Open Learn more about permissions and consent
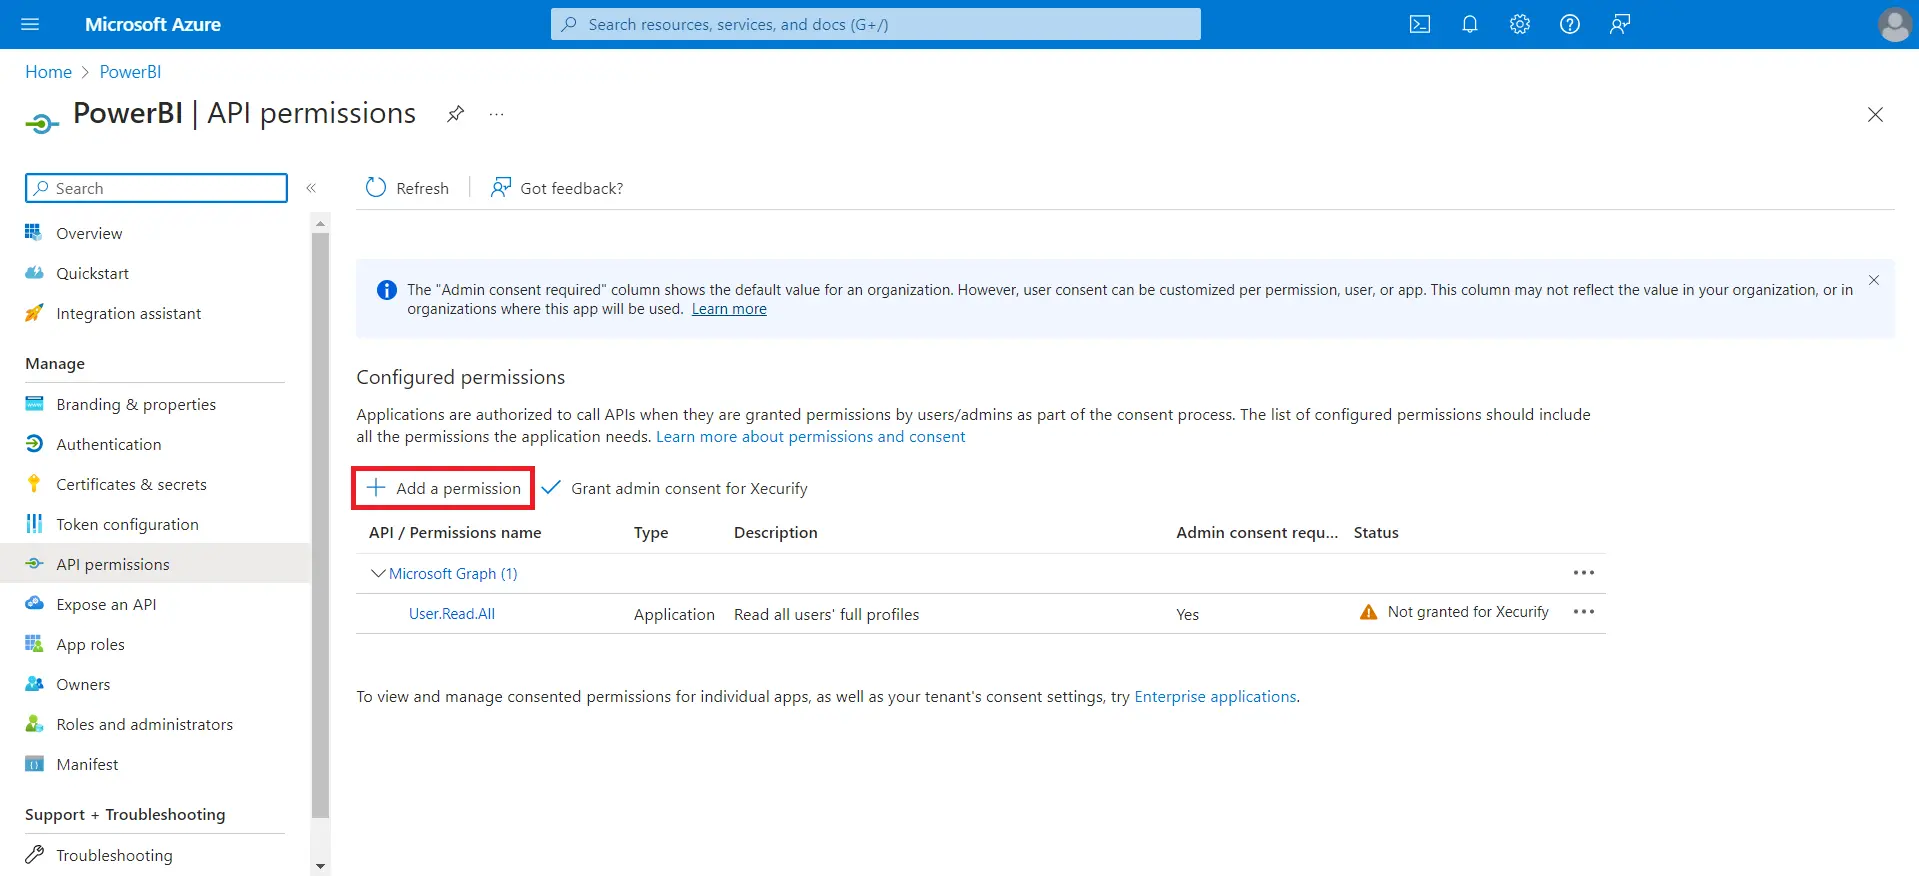The image size is (1919, 876). click(810, 437)
